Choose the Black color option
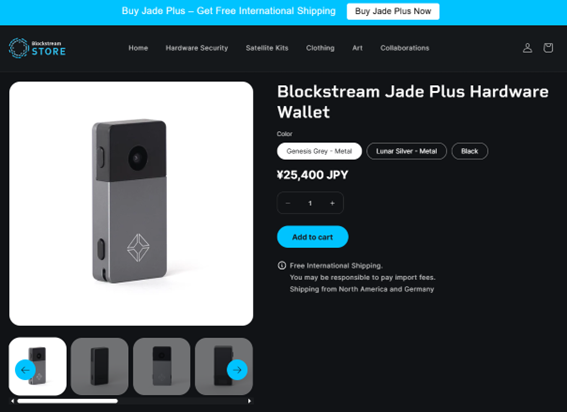567x412 pixels. pyautogui.click(x=469, y=151)
